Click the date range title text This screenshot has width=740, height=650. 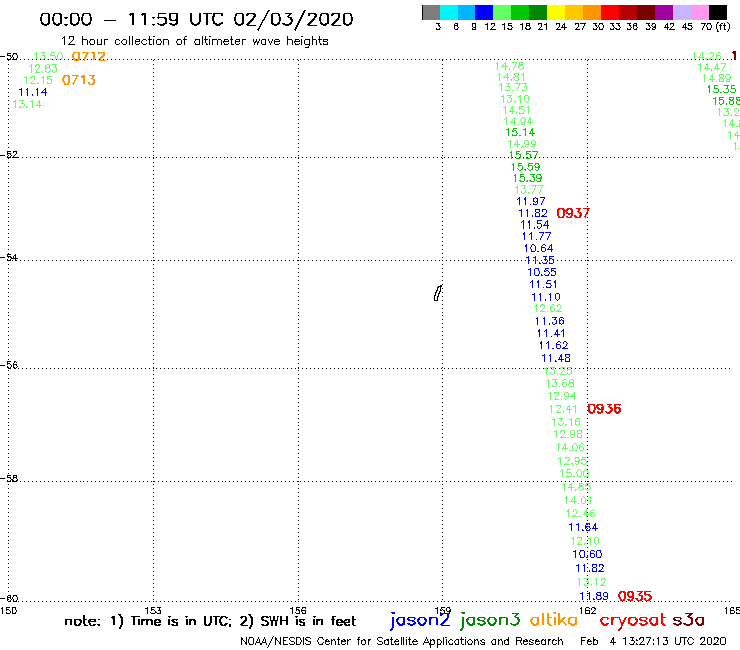point(196,20)
